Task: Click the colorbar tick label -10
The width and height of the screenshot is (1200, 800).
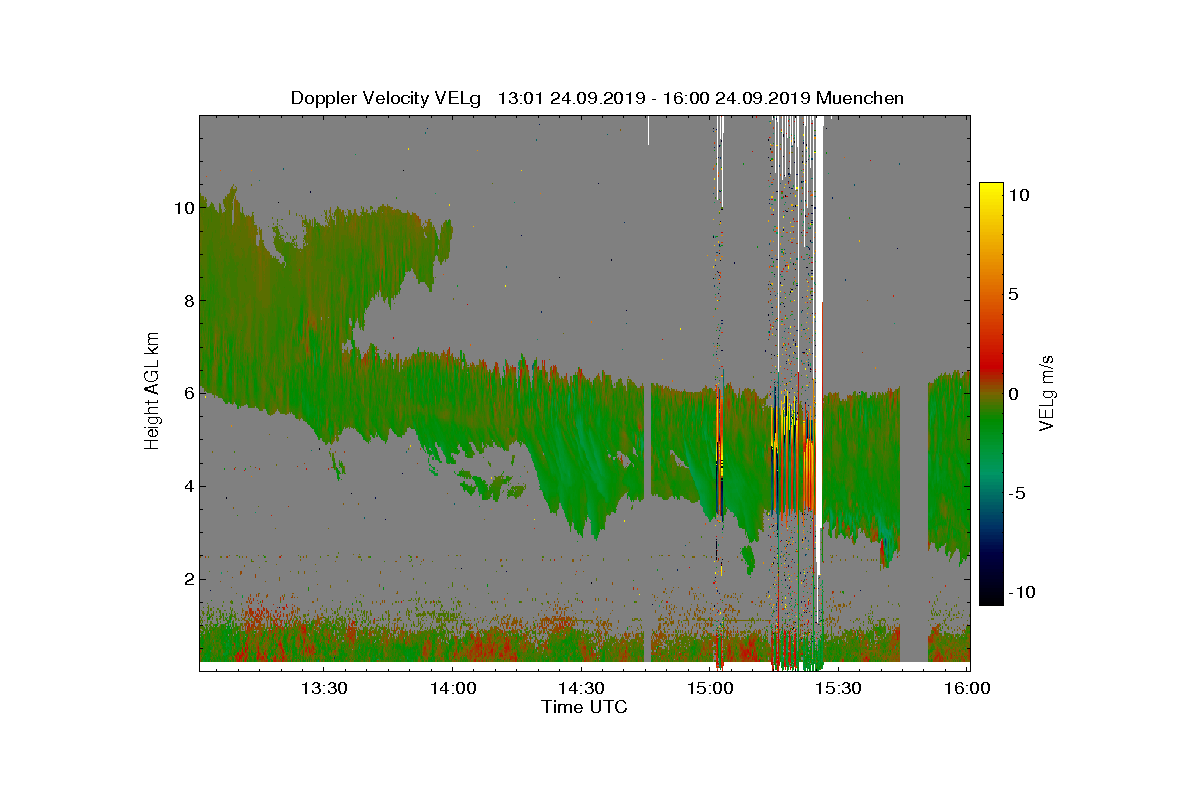Action: 1021,592
